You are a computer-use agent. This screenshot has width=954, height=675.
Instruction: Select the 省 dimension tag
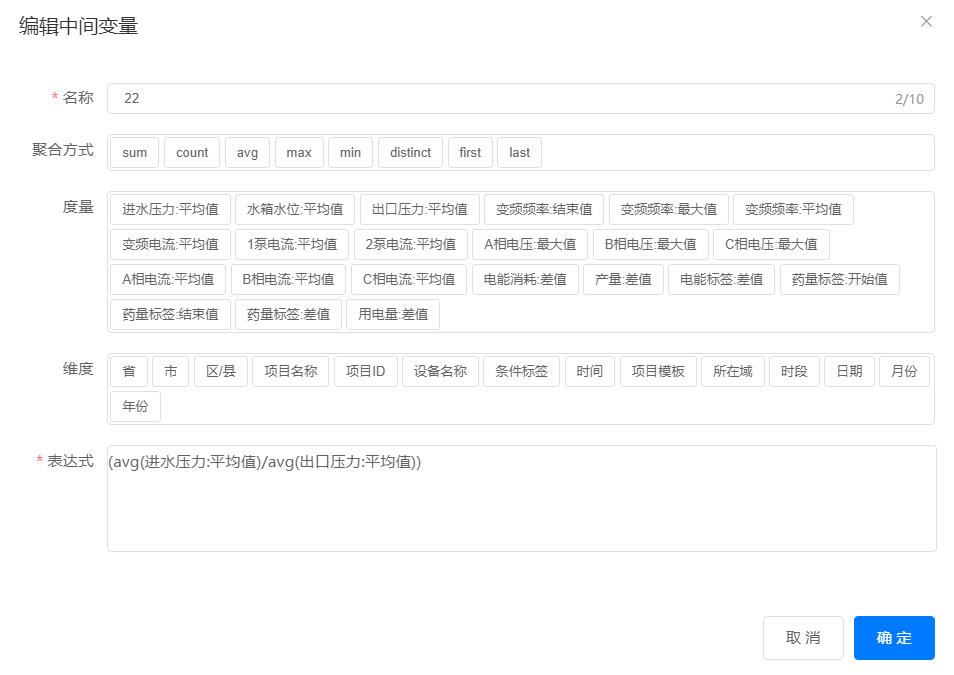click(x=129, y=371)
